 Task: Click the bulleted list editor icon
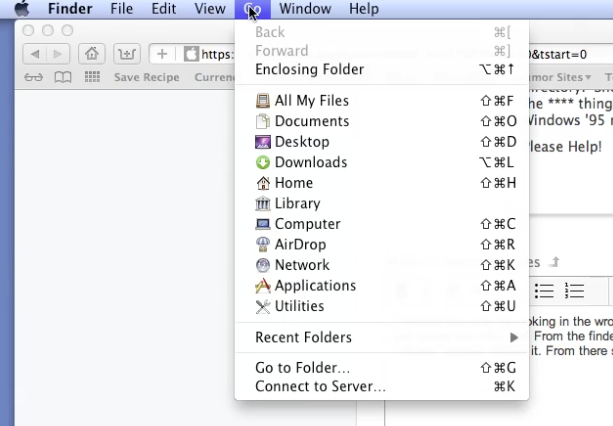point(544,291)
